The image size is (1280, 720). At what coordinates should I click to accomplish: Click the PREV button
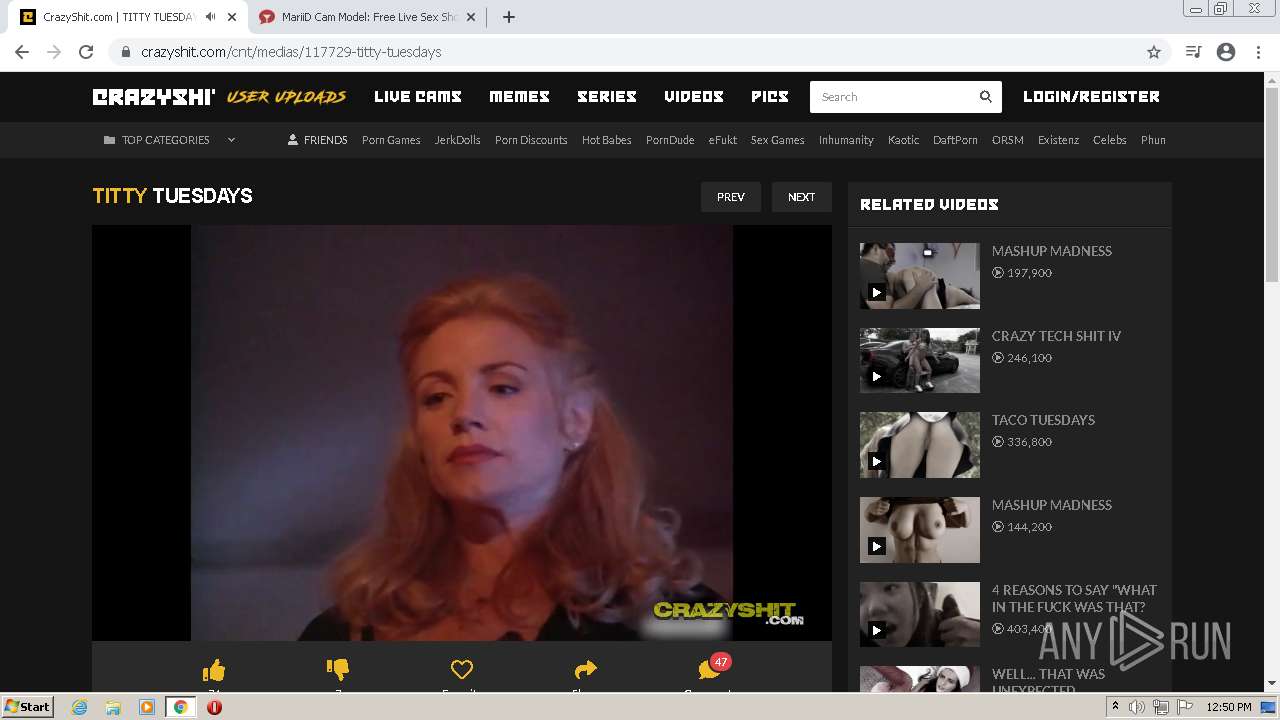click(731, 197)
